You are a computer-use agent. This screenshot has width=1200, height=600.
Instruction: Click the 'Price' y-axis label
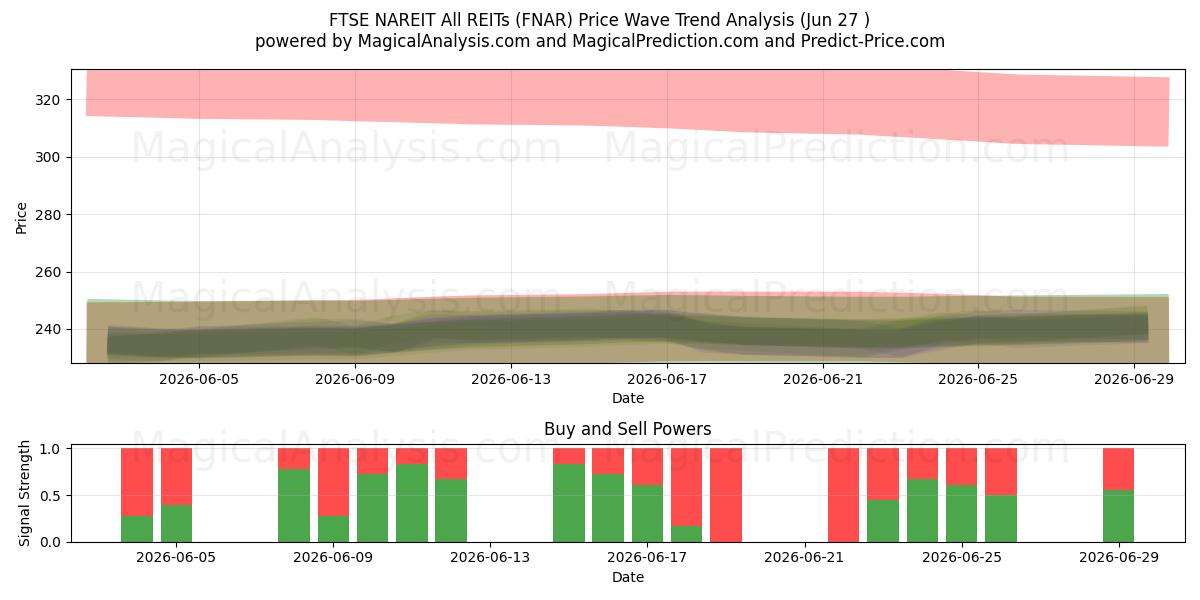click(x=22, y=216)
